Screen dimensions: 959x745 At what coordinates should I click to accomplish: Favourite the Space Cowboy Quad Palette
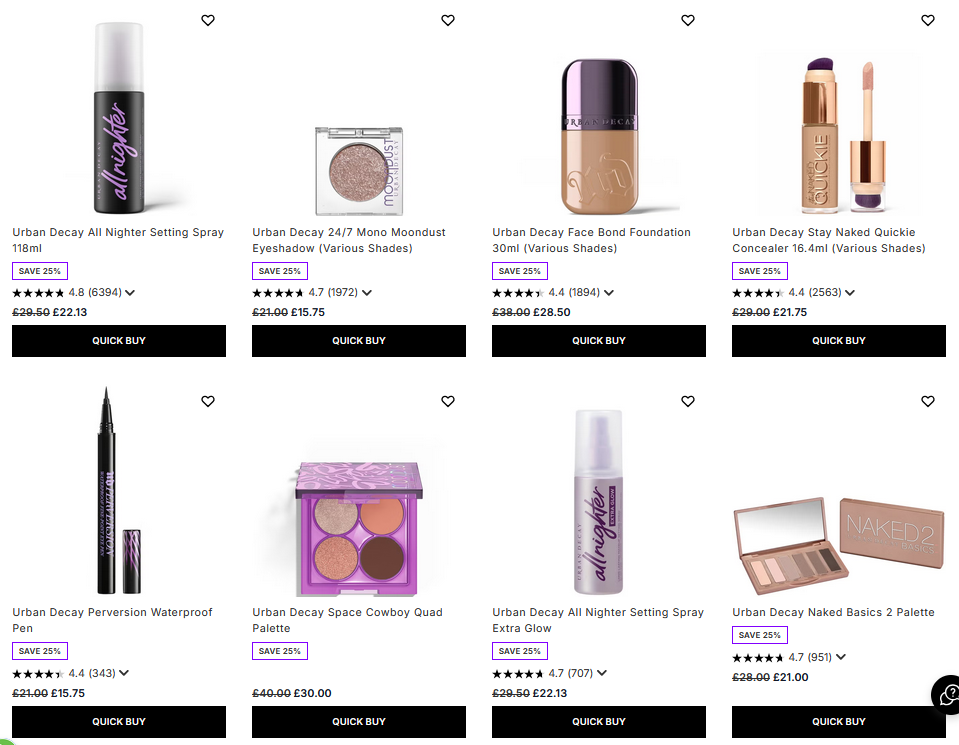click(x=447, y=401)
